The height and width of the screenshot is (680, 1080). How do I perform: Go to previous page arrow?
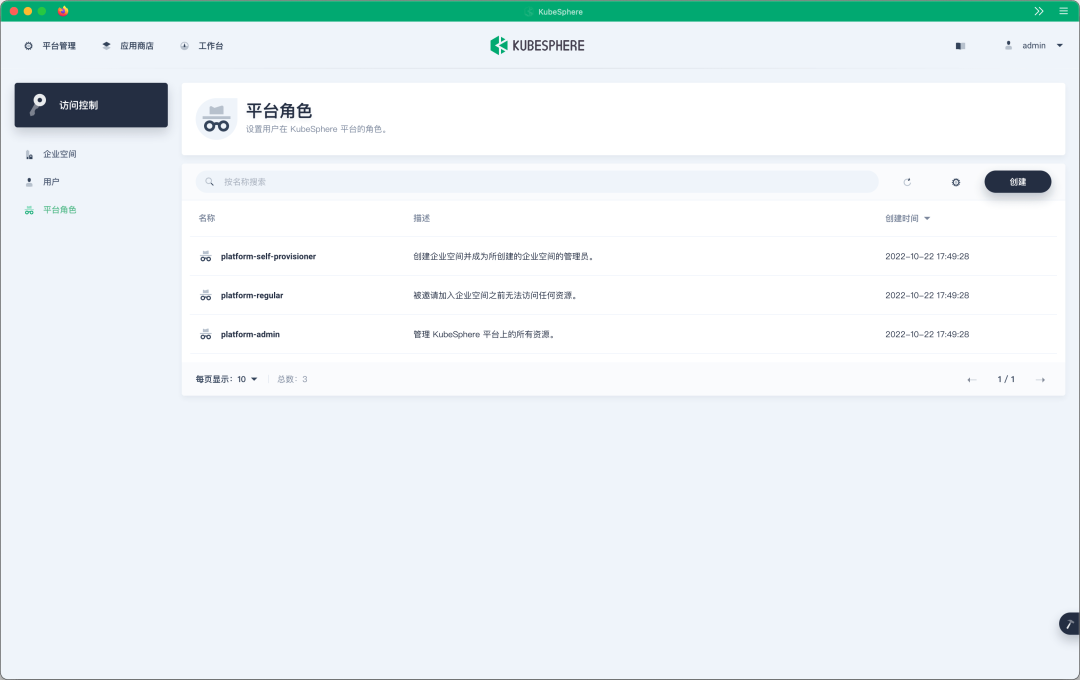[971, 380]
